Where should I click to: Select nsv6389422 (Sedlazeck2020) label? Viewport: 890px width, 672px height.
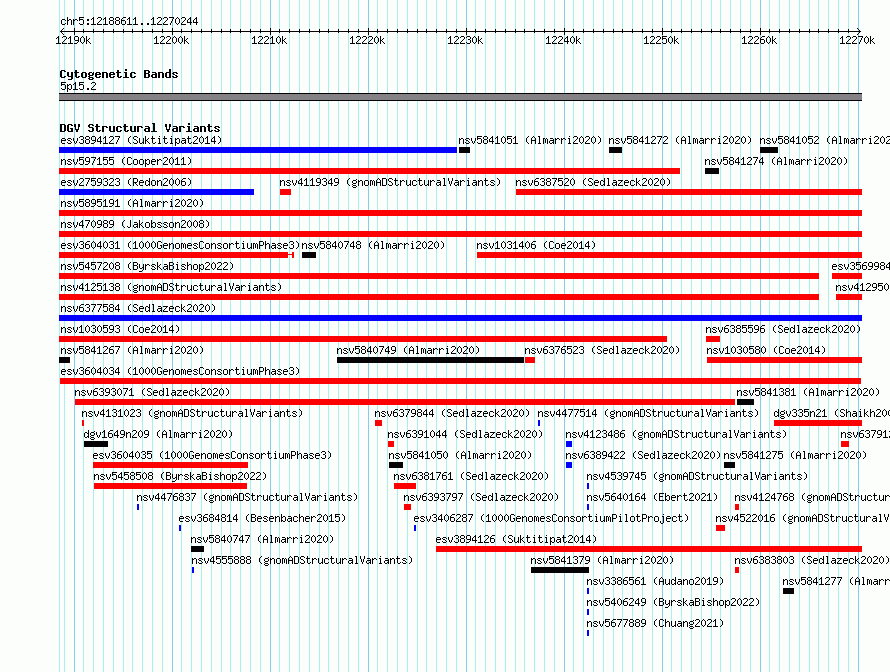pyautogui.click(x=643, y=455)
